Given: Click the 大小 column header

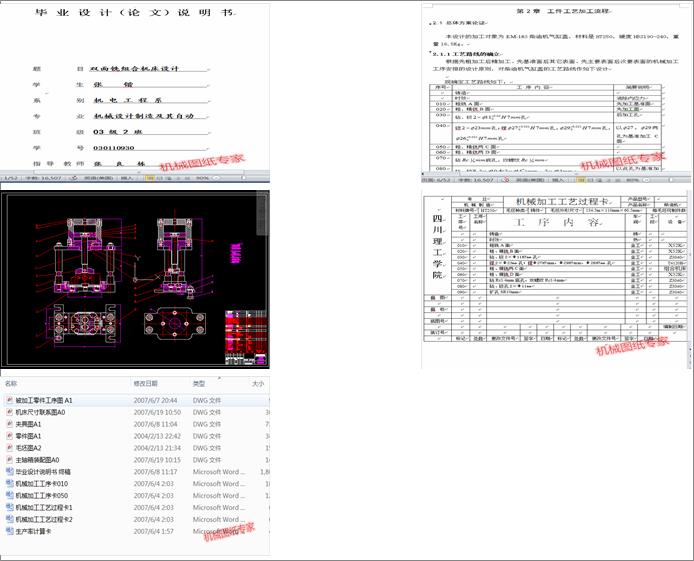Looking at the screenshot, I should pos(257,384).
